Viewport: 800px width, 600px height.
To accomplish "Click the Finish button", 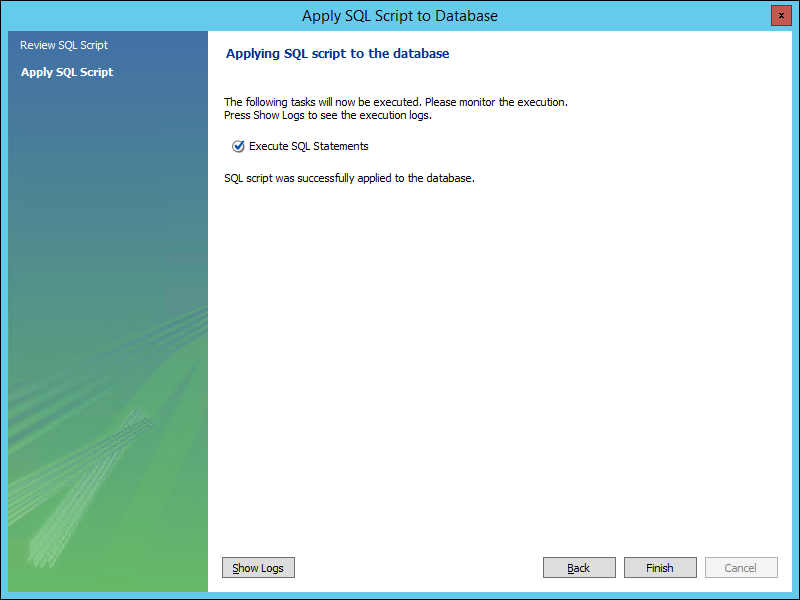I will pyautogui.click(x=660, y=568).
